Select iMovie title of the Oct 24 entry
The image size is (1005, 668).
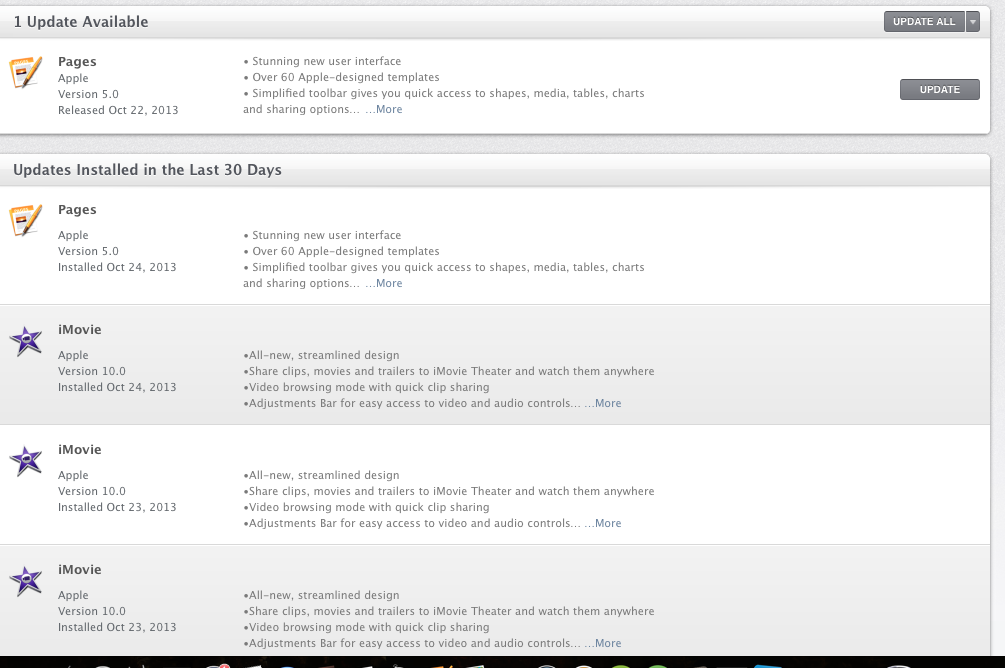click(79, 330)
